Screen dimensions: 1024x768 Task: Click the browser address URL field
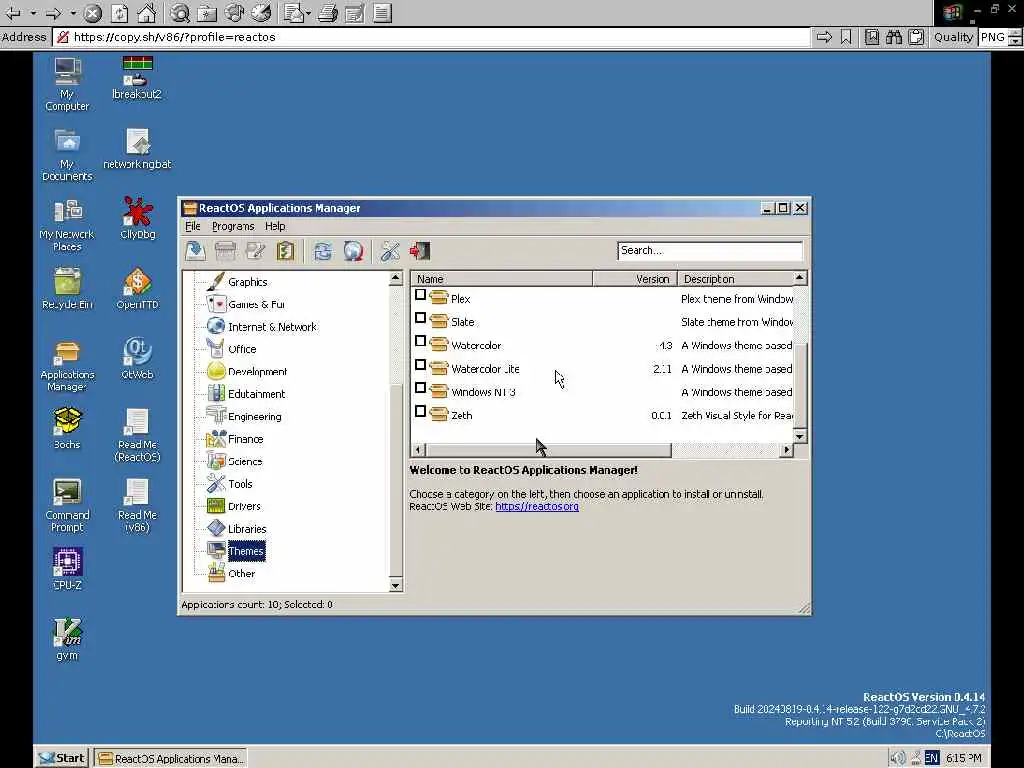431,37
